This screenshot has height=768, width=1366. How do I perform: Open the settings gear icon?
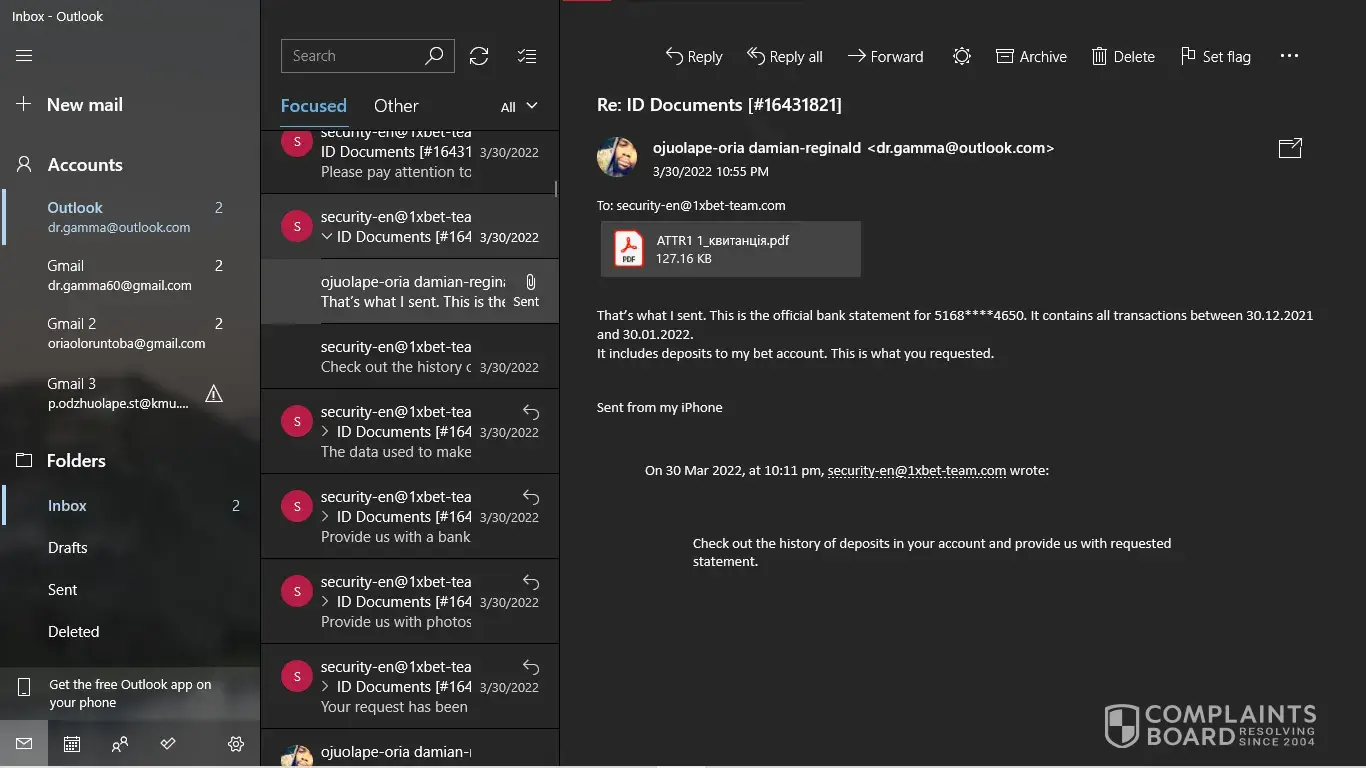point(236,744)
